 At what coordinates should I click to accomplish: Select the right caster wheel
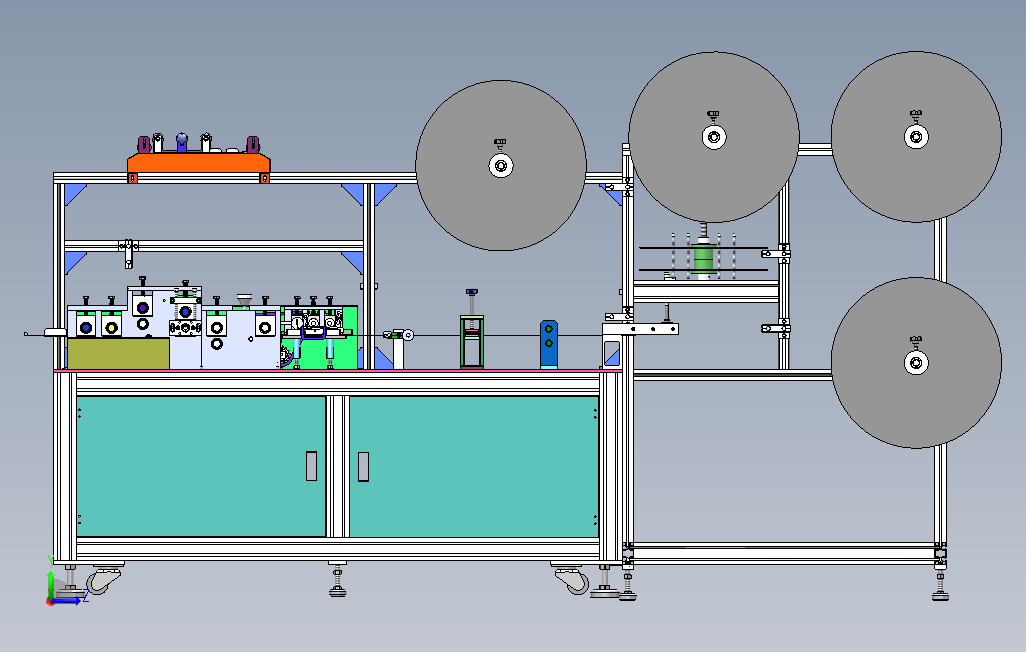click(x=573, y=580)
